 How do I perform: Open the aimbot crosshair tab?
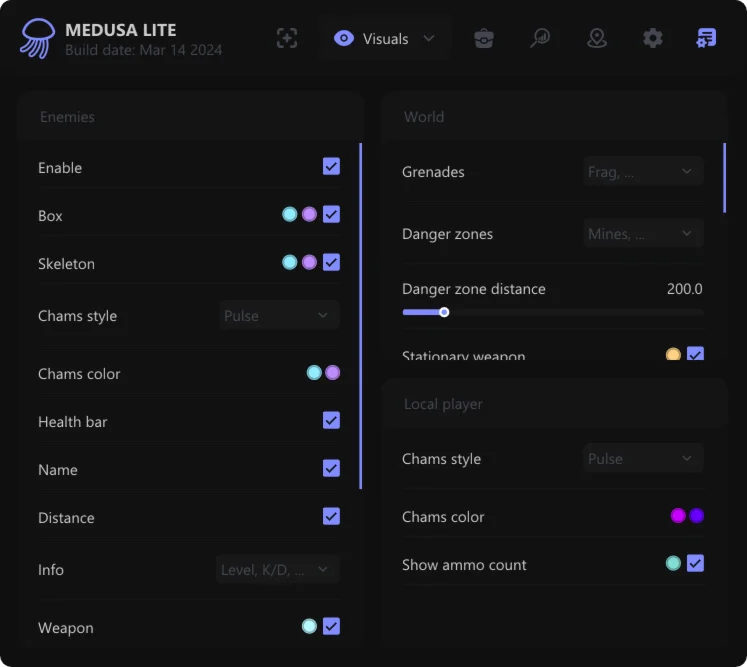click(x=287, y=38)
